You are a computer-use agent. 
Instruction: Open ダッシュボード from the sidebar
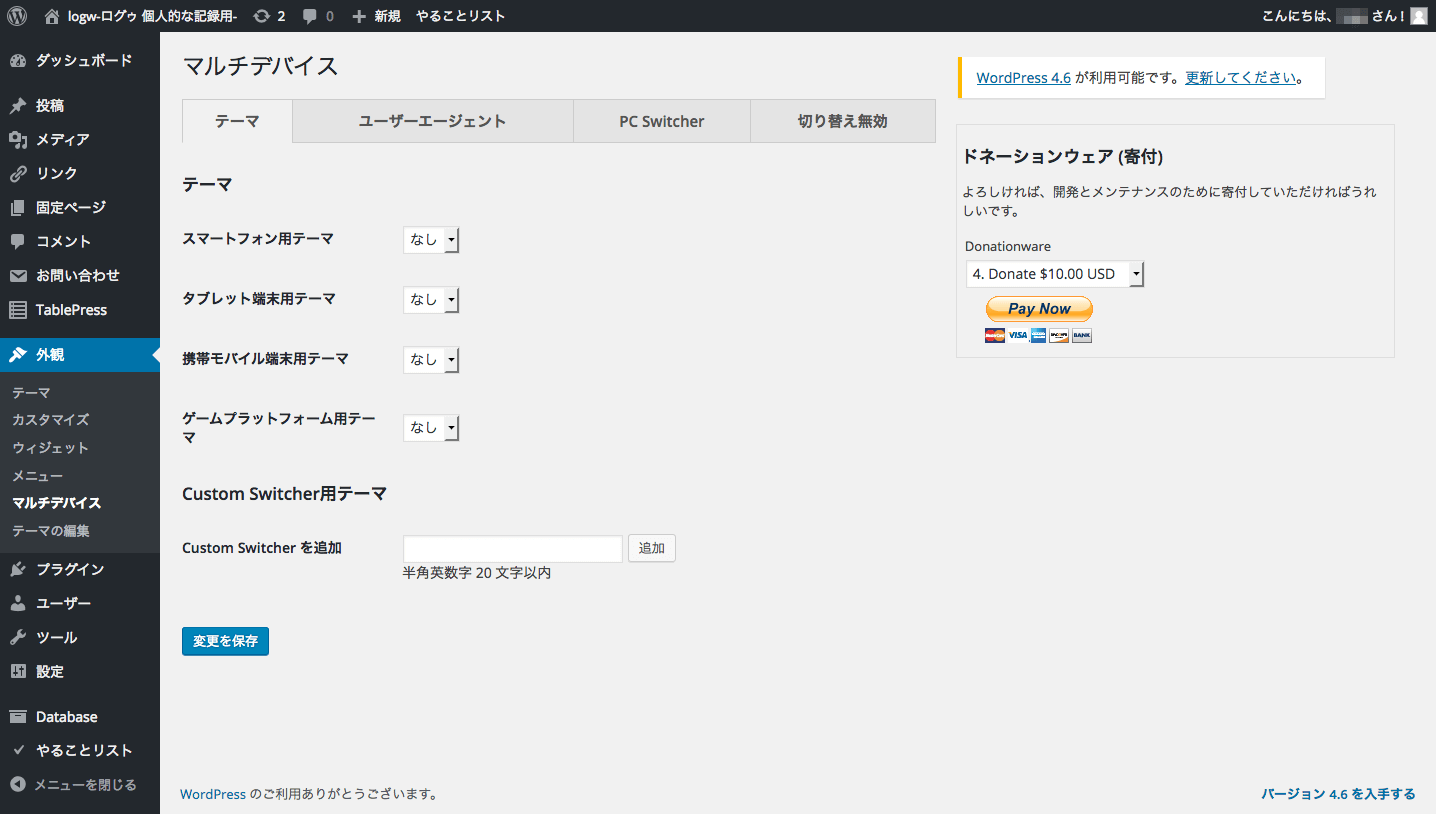[83, 61]
